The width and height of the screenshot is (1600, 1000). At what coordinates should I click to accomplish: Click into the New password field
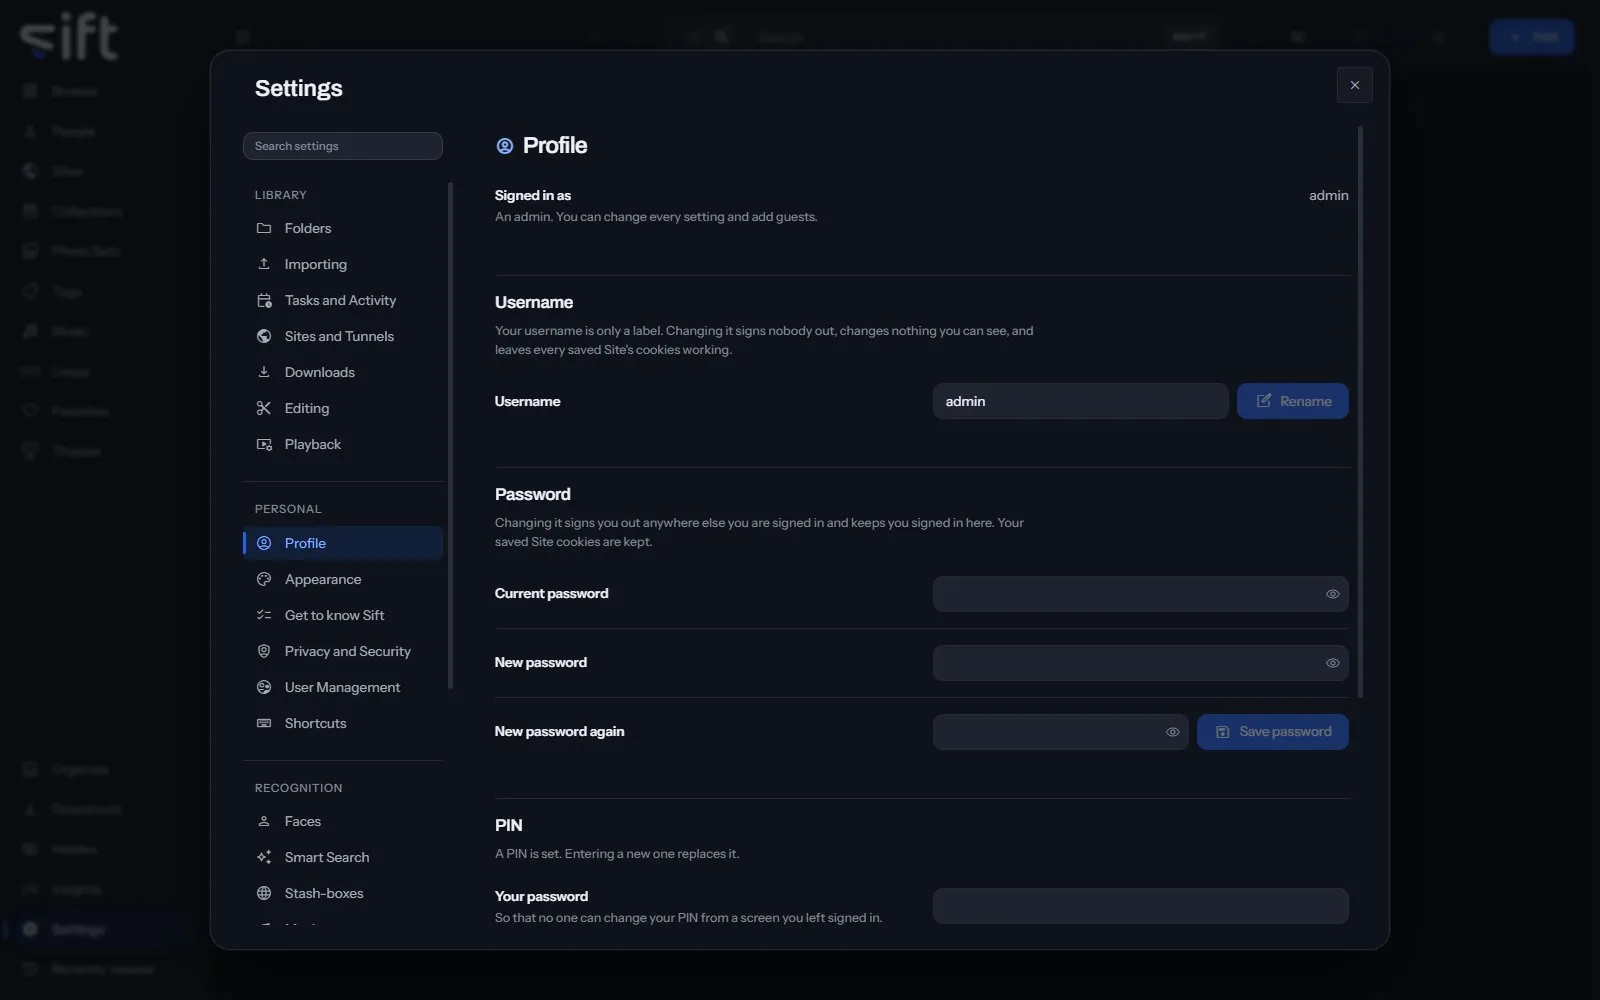pos(1140,663)
